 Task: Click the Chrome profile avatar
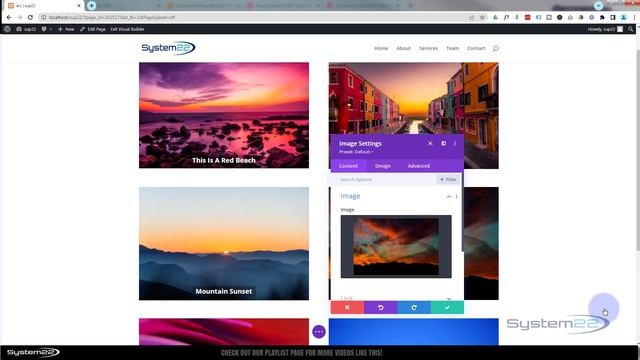(623, 18)
